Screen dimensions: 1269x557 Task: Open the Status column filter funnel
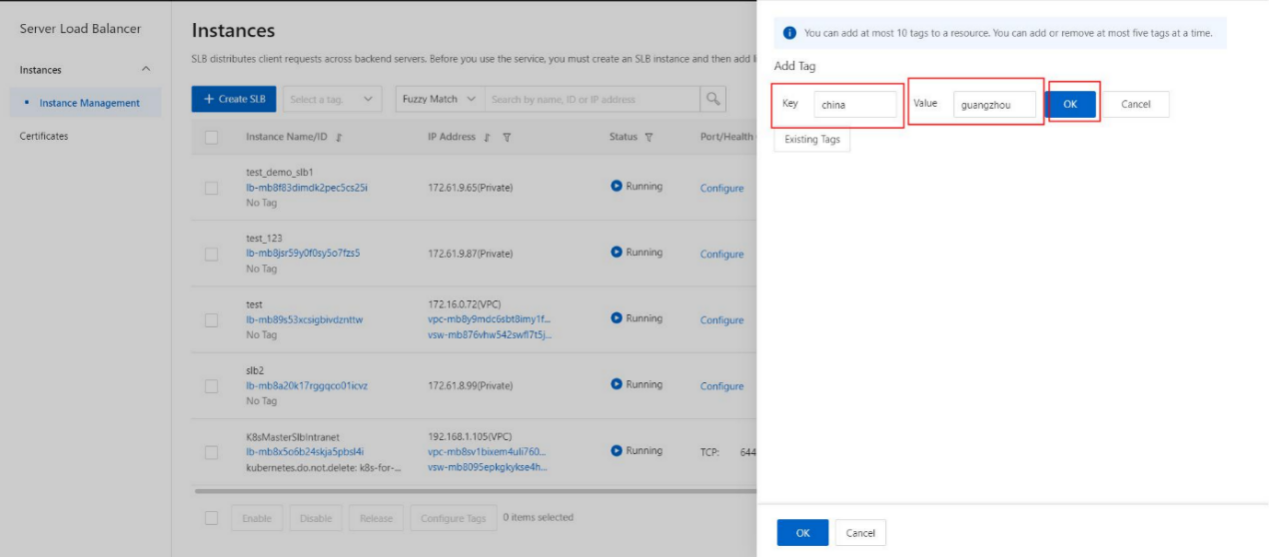coord(649,138)
